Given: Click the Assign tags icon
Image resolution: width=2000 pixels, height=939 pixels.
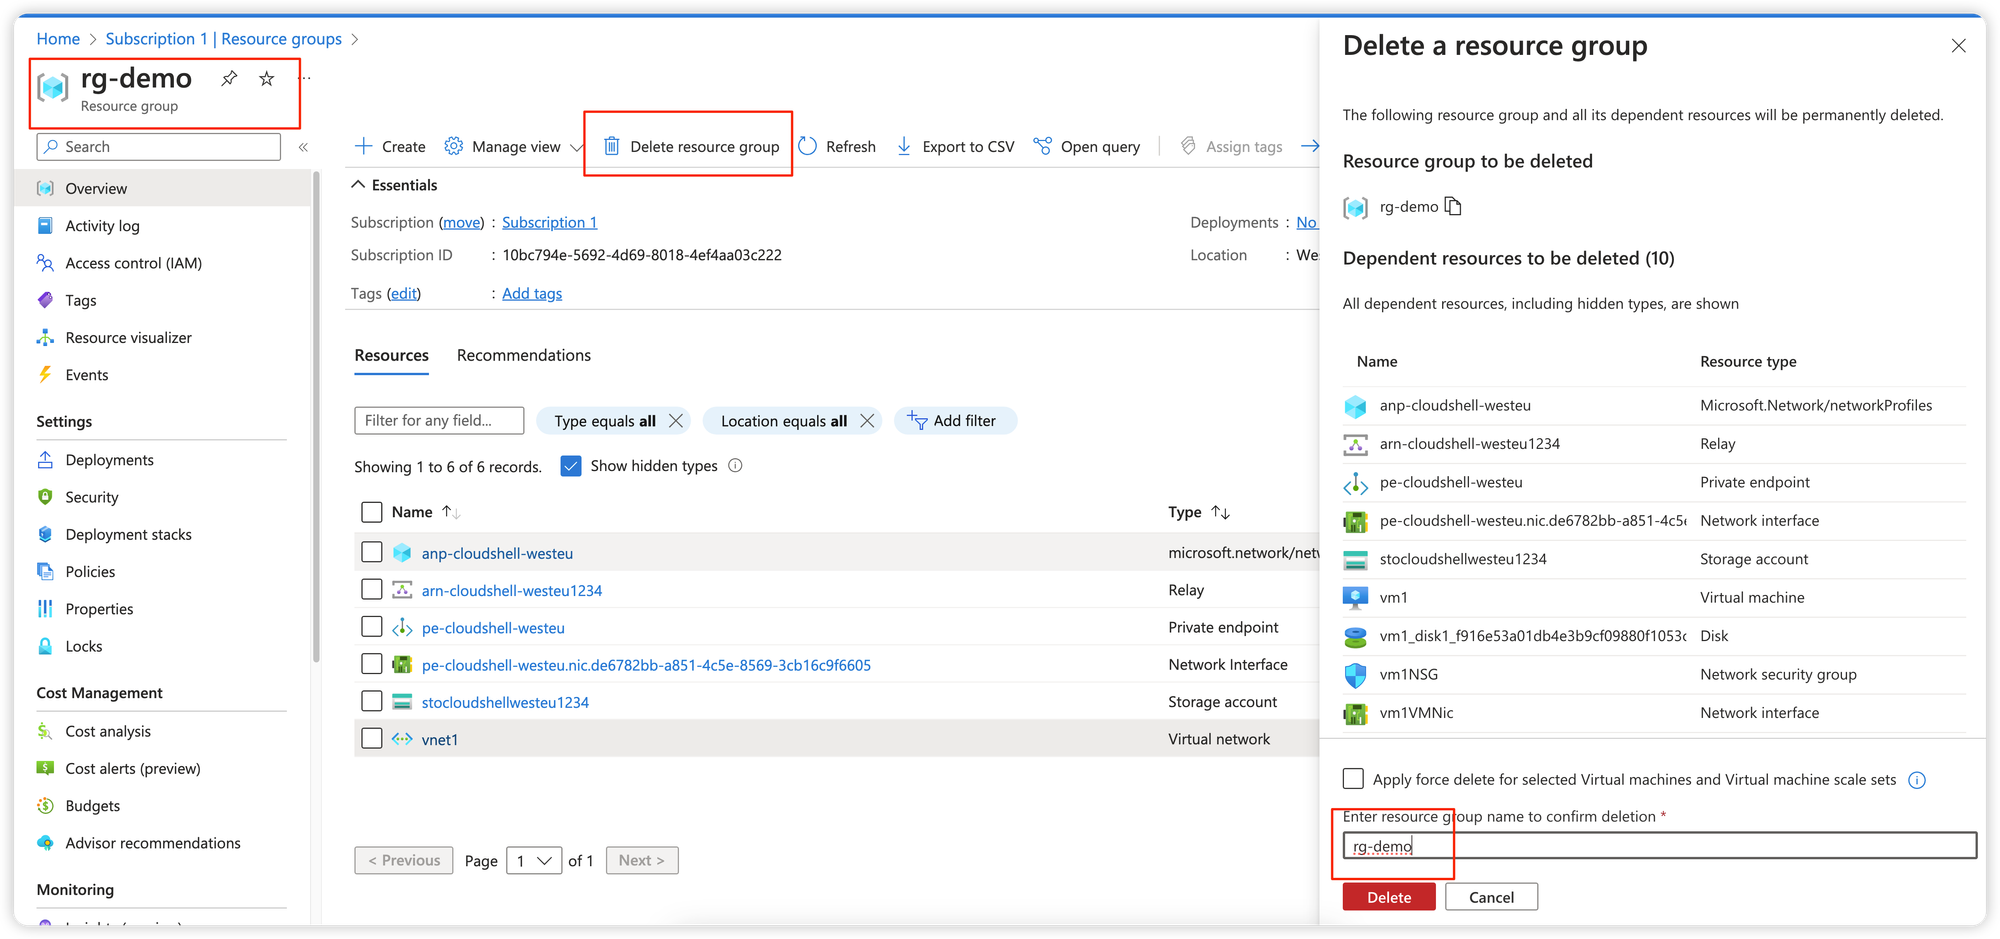Looking at the screenshot, I should click(x=1188, y=146).
